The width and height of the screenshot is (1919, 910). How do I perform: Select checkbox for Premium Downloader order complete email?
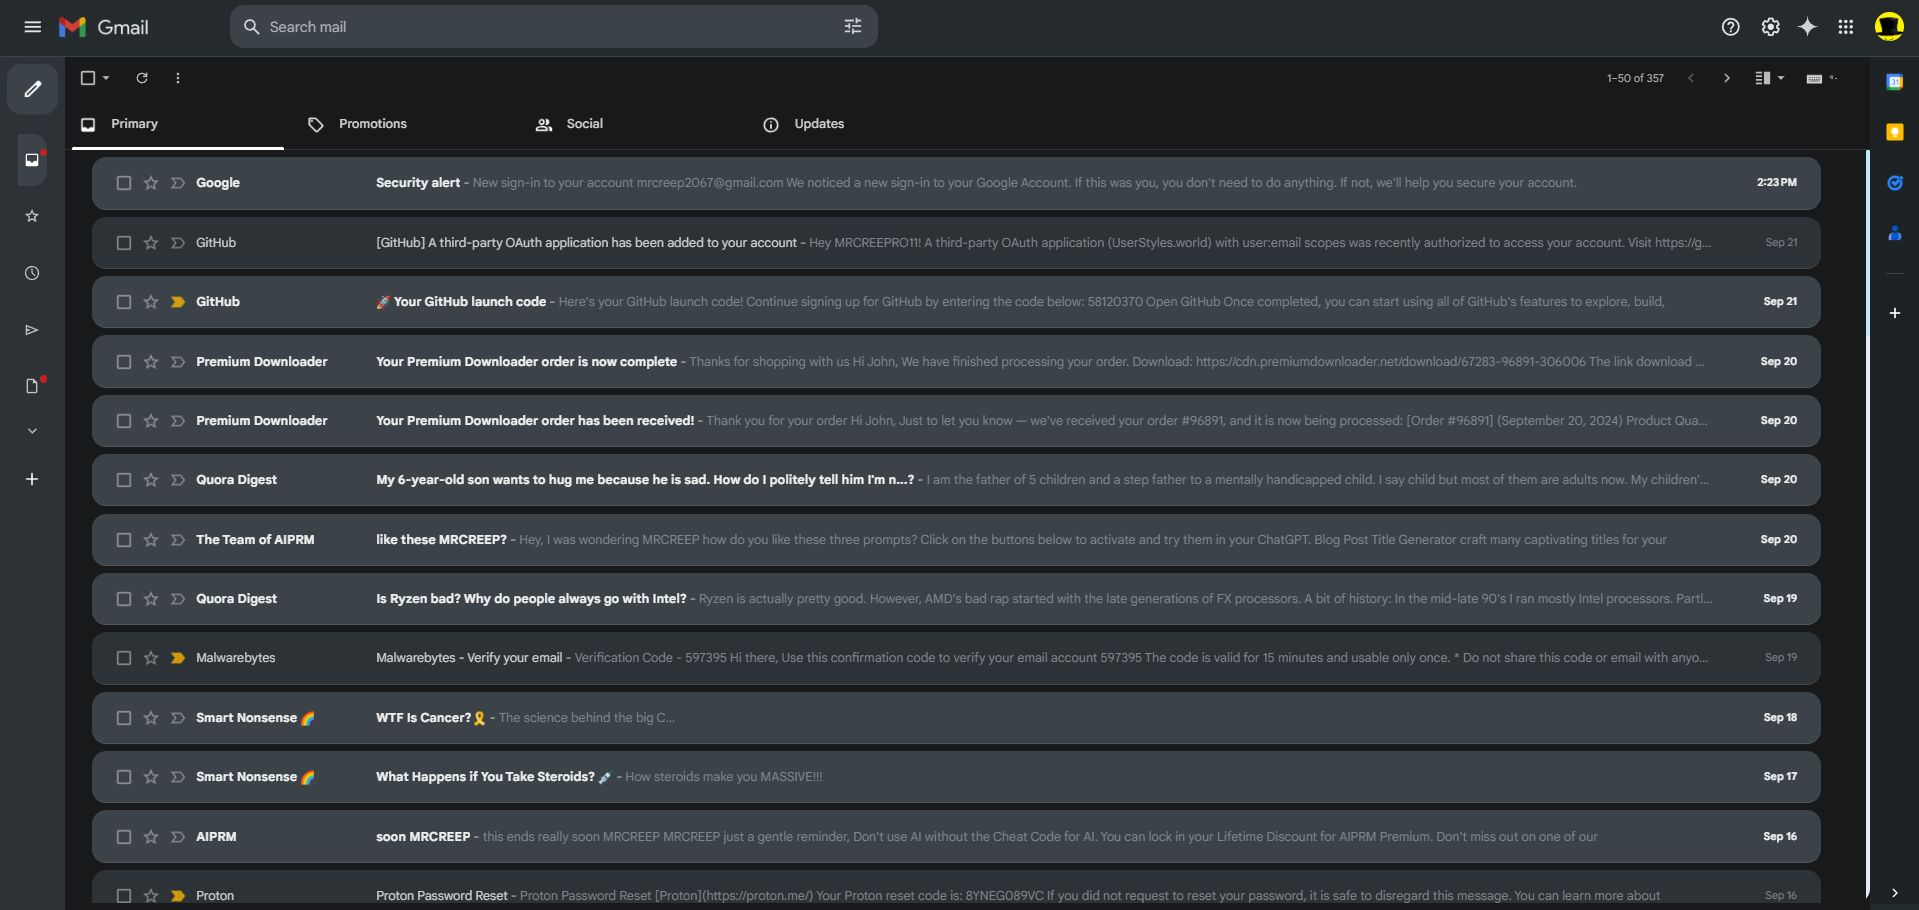coord(124,362)
